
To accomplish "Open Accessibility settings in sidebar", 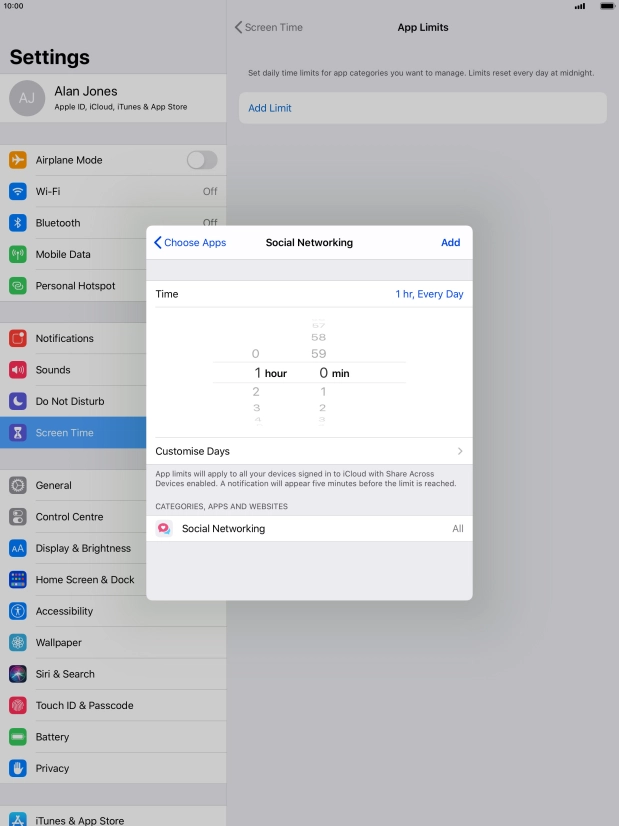I will click(x=64, y=611).
